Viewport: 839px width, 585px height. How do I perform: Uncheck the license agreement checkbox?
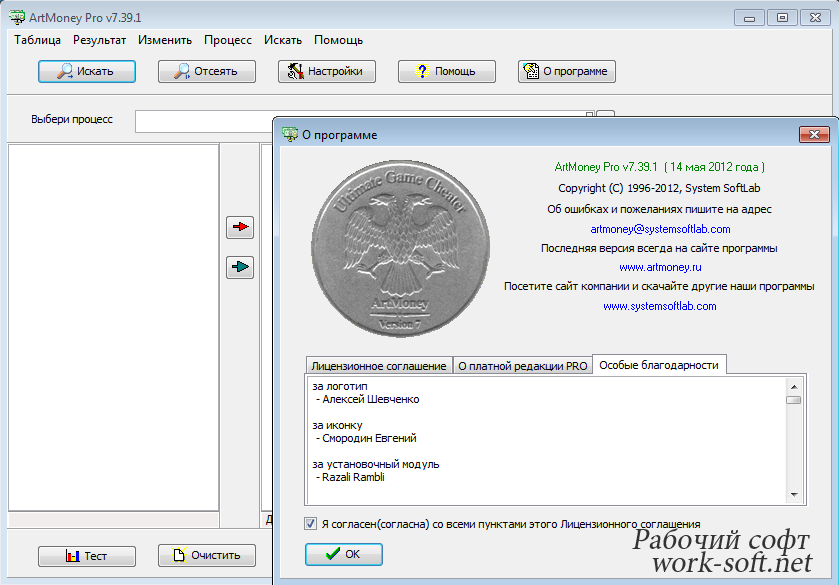click(310, 523)
